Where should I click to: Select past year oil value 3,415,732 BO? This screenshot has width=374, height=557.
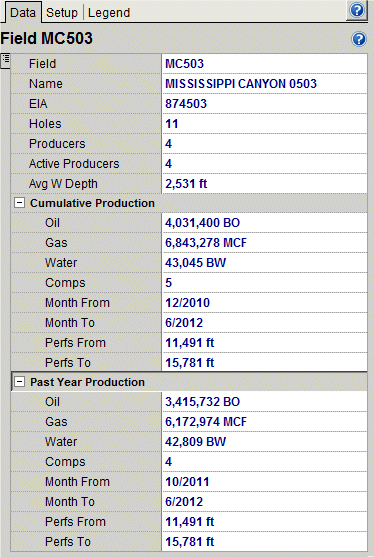pos(202,402)
